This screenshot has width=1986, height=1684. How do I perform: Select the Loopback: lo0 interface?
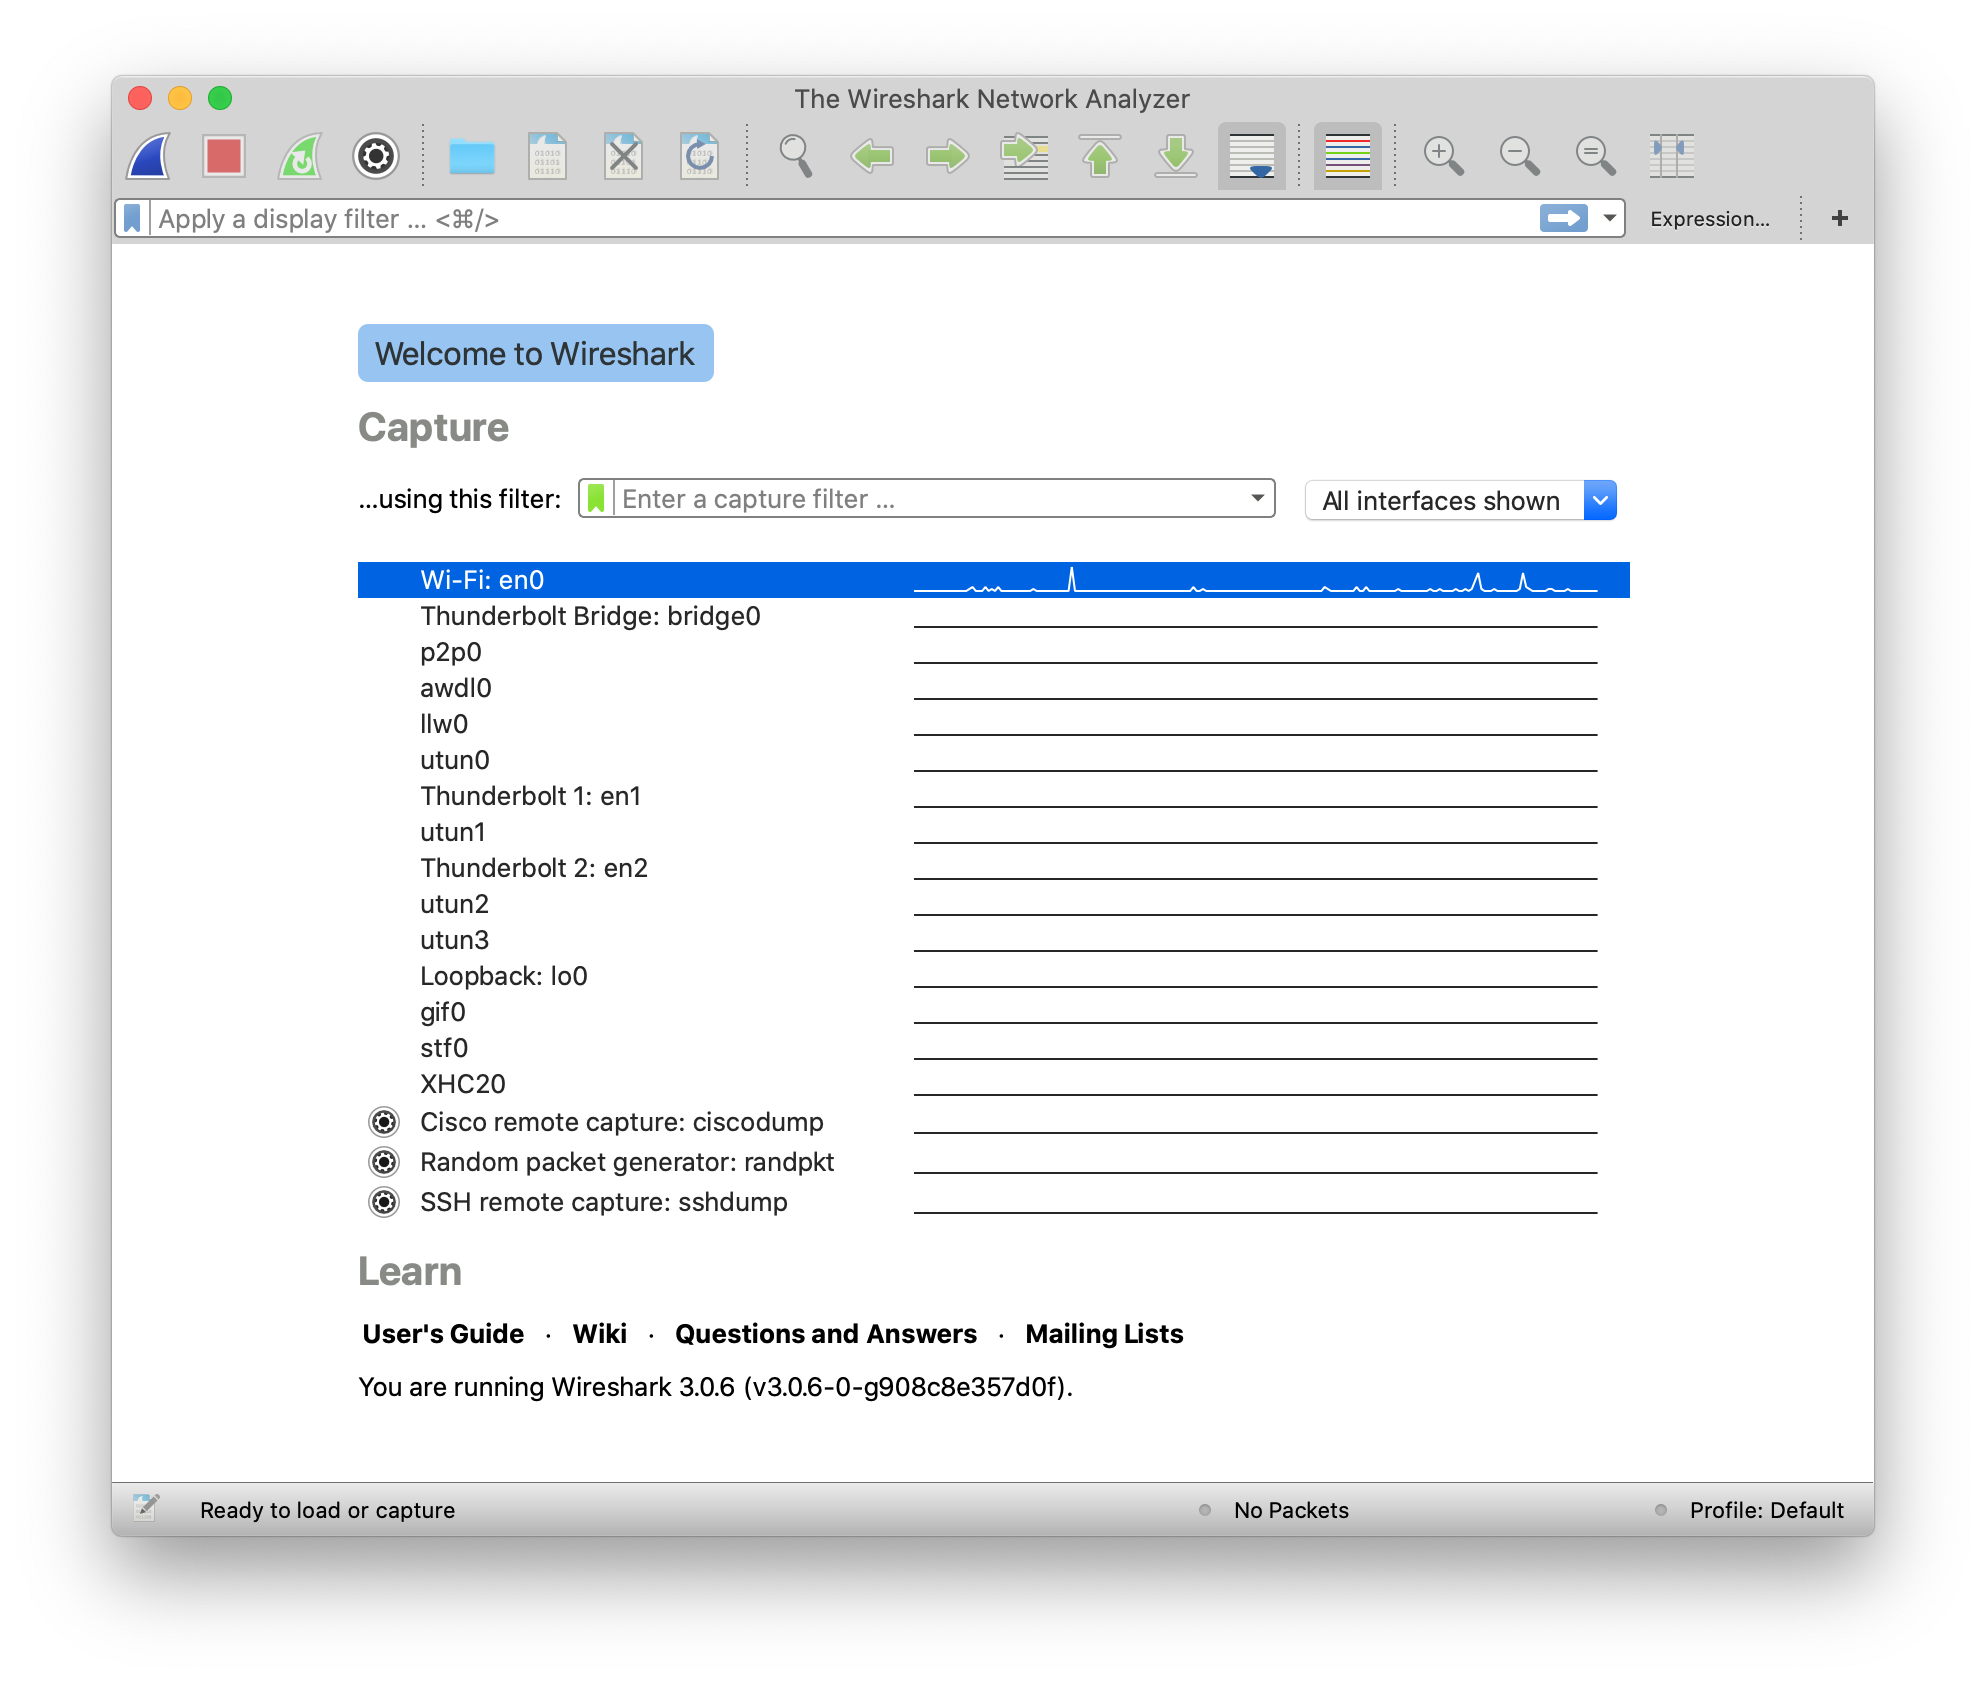point(504,976)
